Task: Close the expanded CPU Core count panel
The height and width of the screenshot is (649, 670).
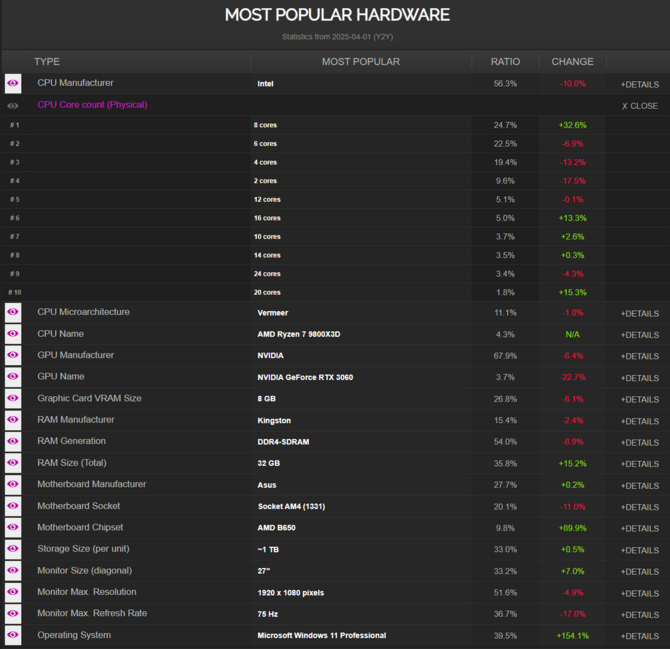Action: (x=640, y=106)
